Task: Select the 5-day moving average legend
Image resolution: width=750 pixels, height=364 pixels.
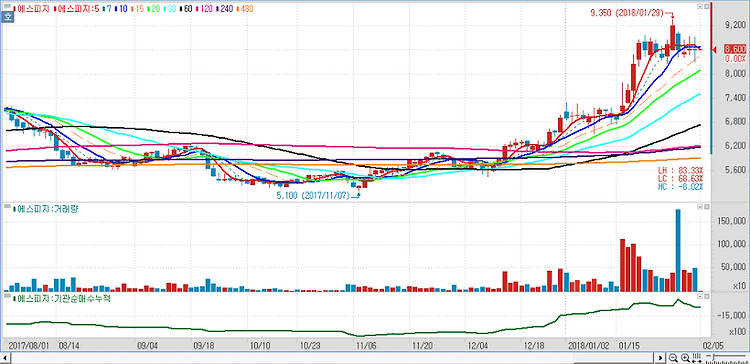Action: pyautogui.click(x=77, y=9)
